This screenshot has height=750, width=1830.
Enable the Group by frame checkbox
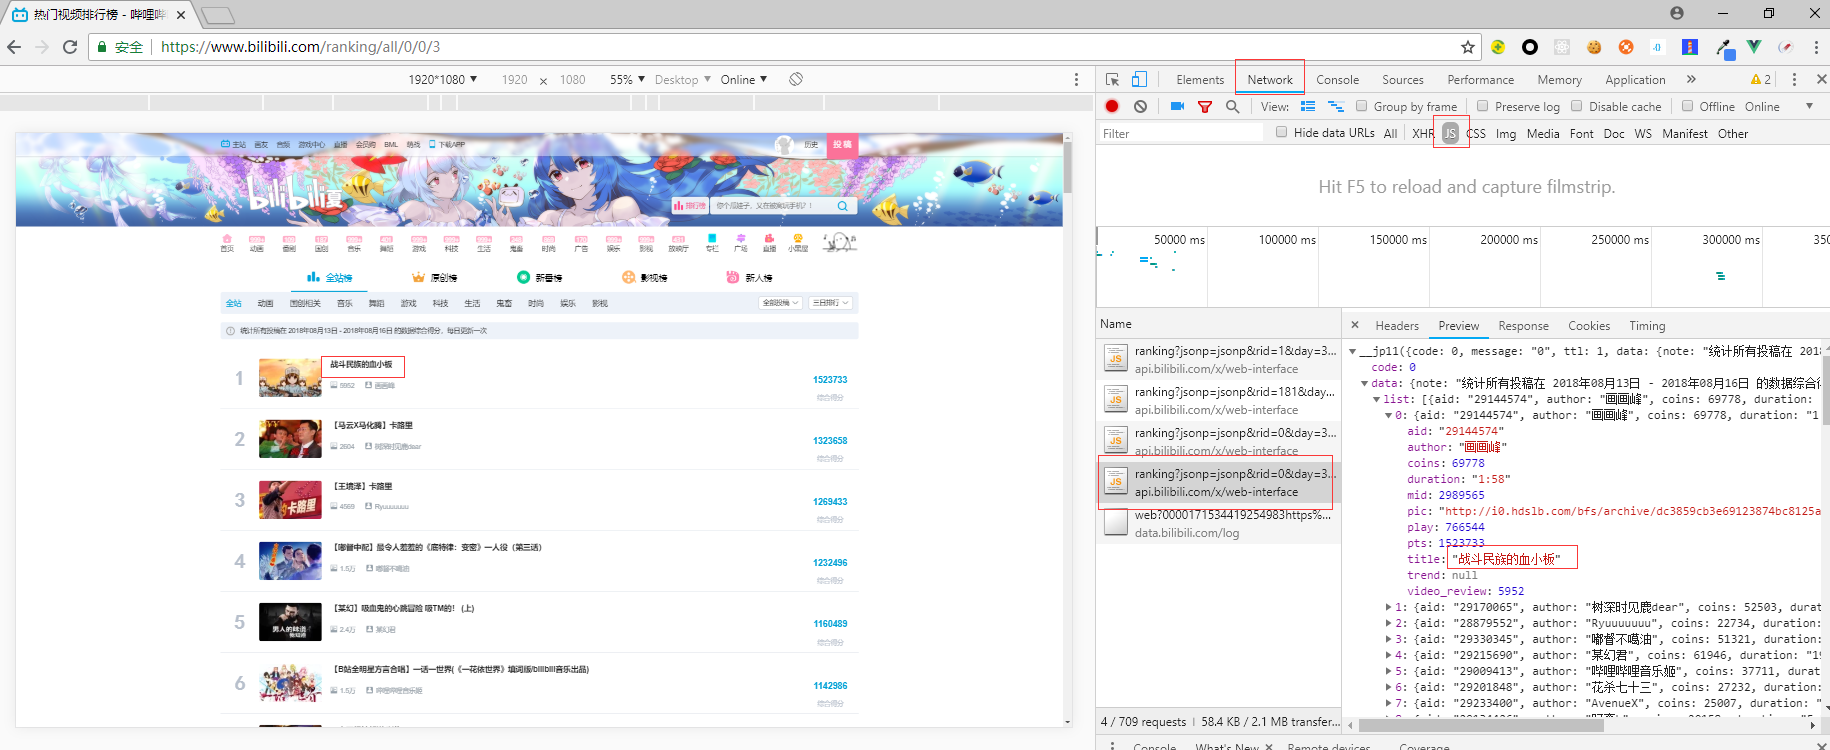point(1362,106)
